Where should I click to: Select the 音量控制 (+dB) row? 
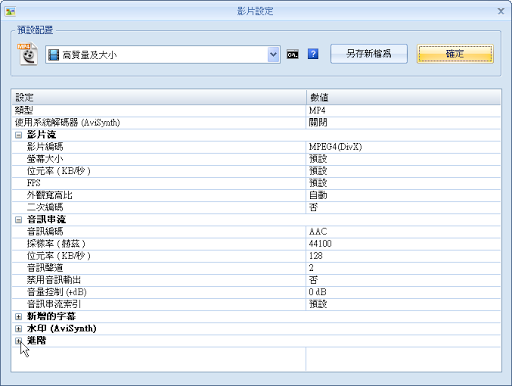click(256, 292)
